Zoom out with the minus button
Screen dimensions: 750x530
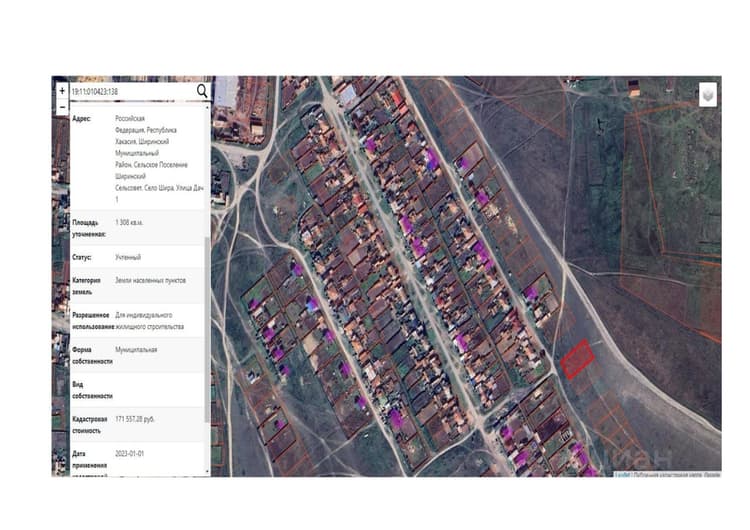click(x=62, y=107)
